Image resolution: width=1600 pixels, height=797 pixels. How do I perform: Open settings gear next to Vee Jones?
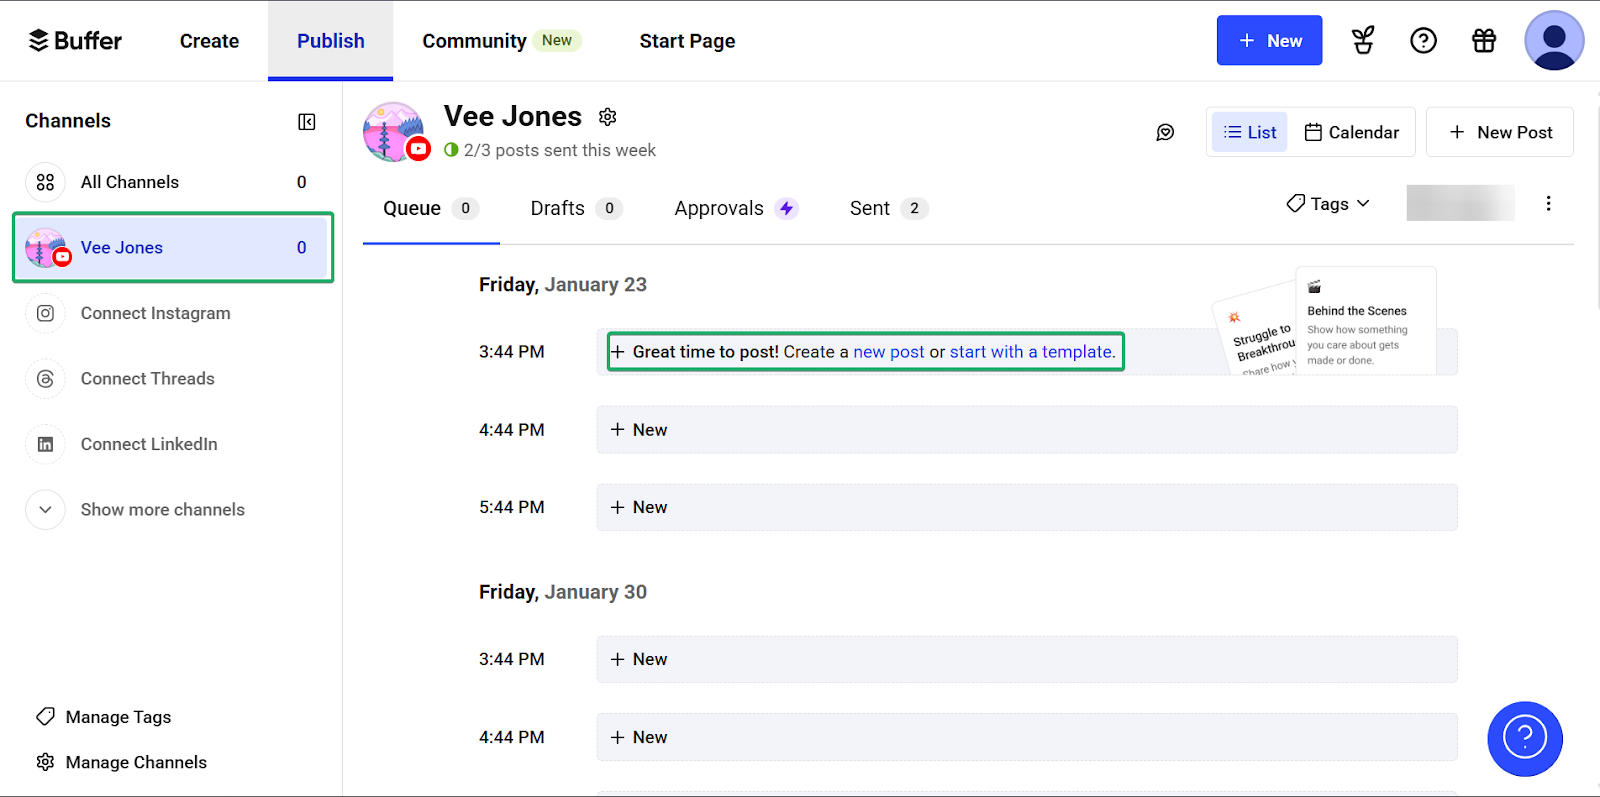607,117
